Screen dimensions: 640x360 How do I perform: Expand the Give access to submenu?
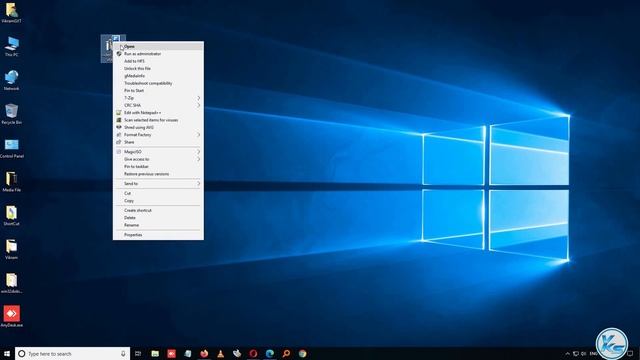point(158,159)
